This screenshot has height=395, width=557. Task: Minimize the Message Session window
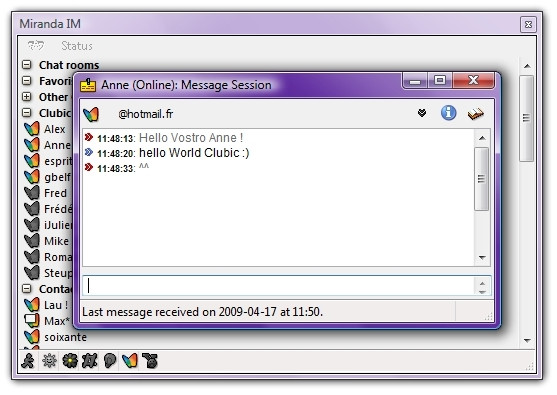(x=415, y=81)
